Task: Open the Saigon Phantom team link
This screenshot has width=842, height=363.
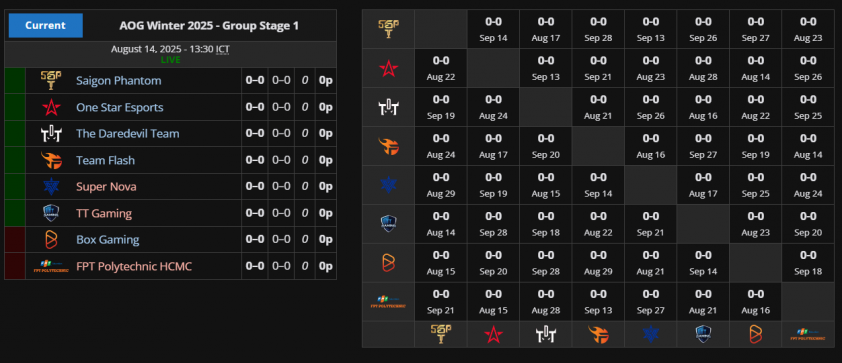Action: 119,81
